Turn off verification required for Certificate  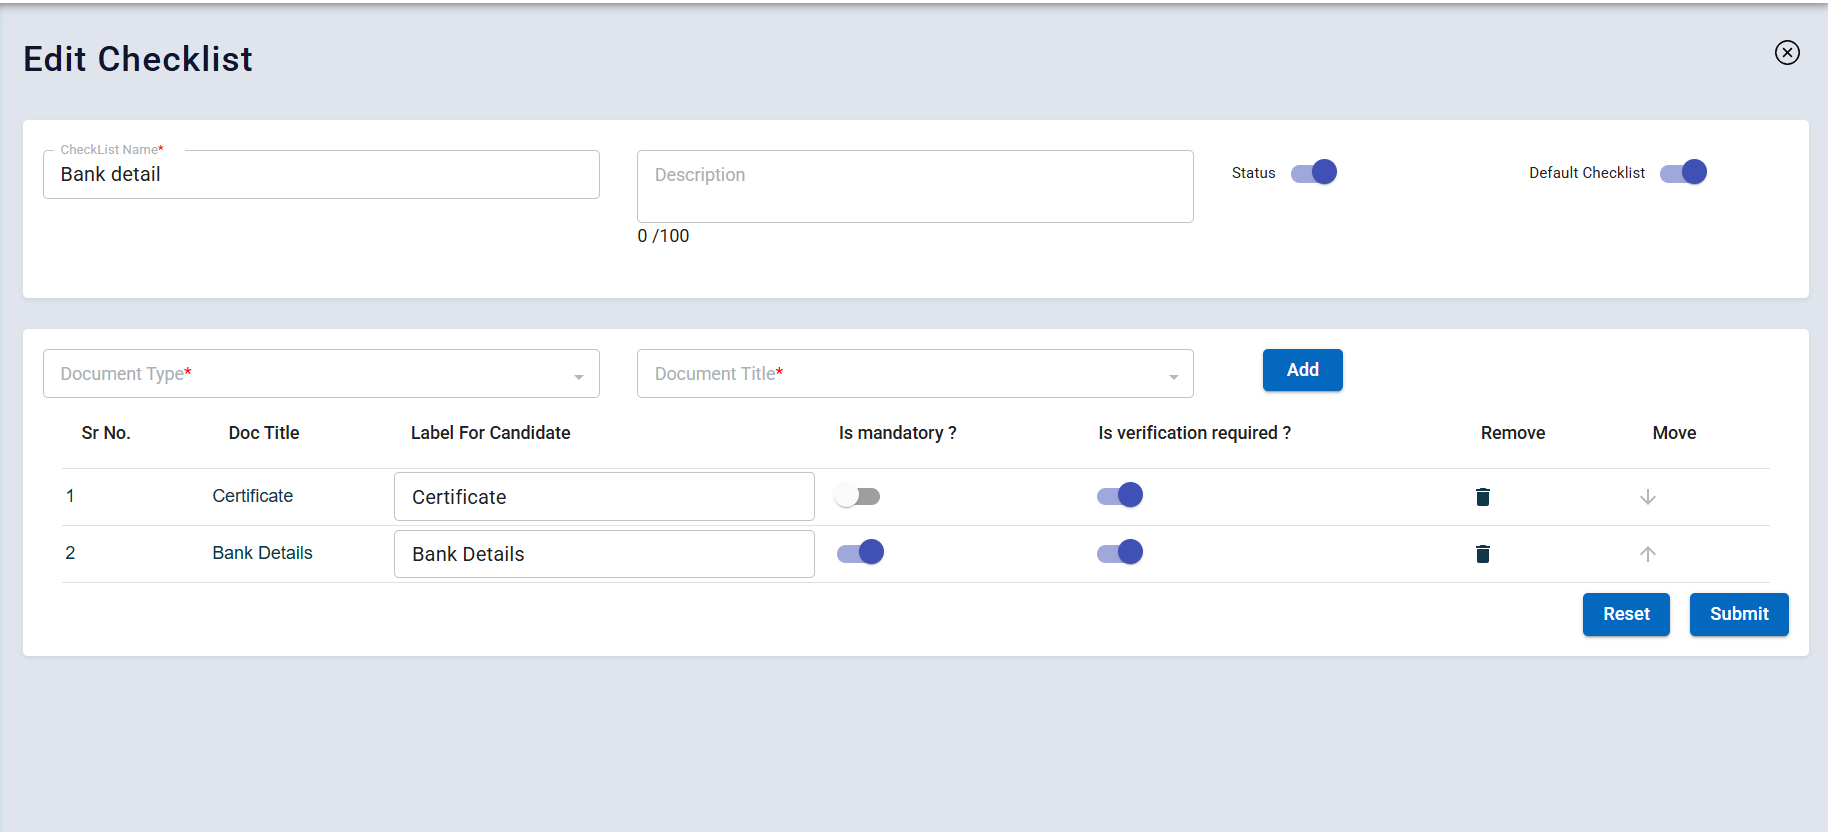[1120, 496]
